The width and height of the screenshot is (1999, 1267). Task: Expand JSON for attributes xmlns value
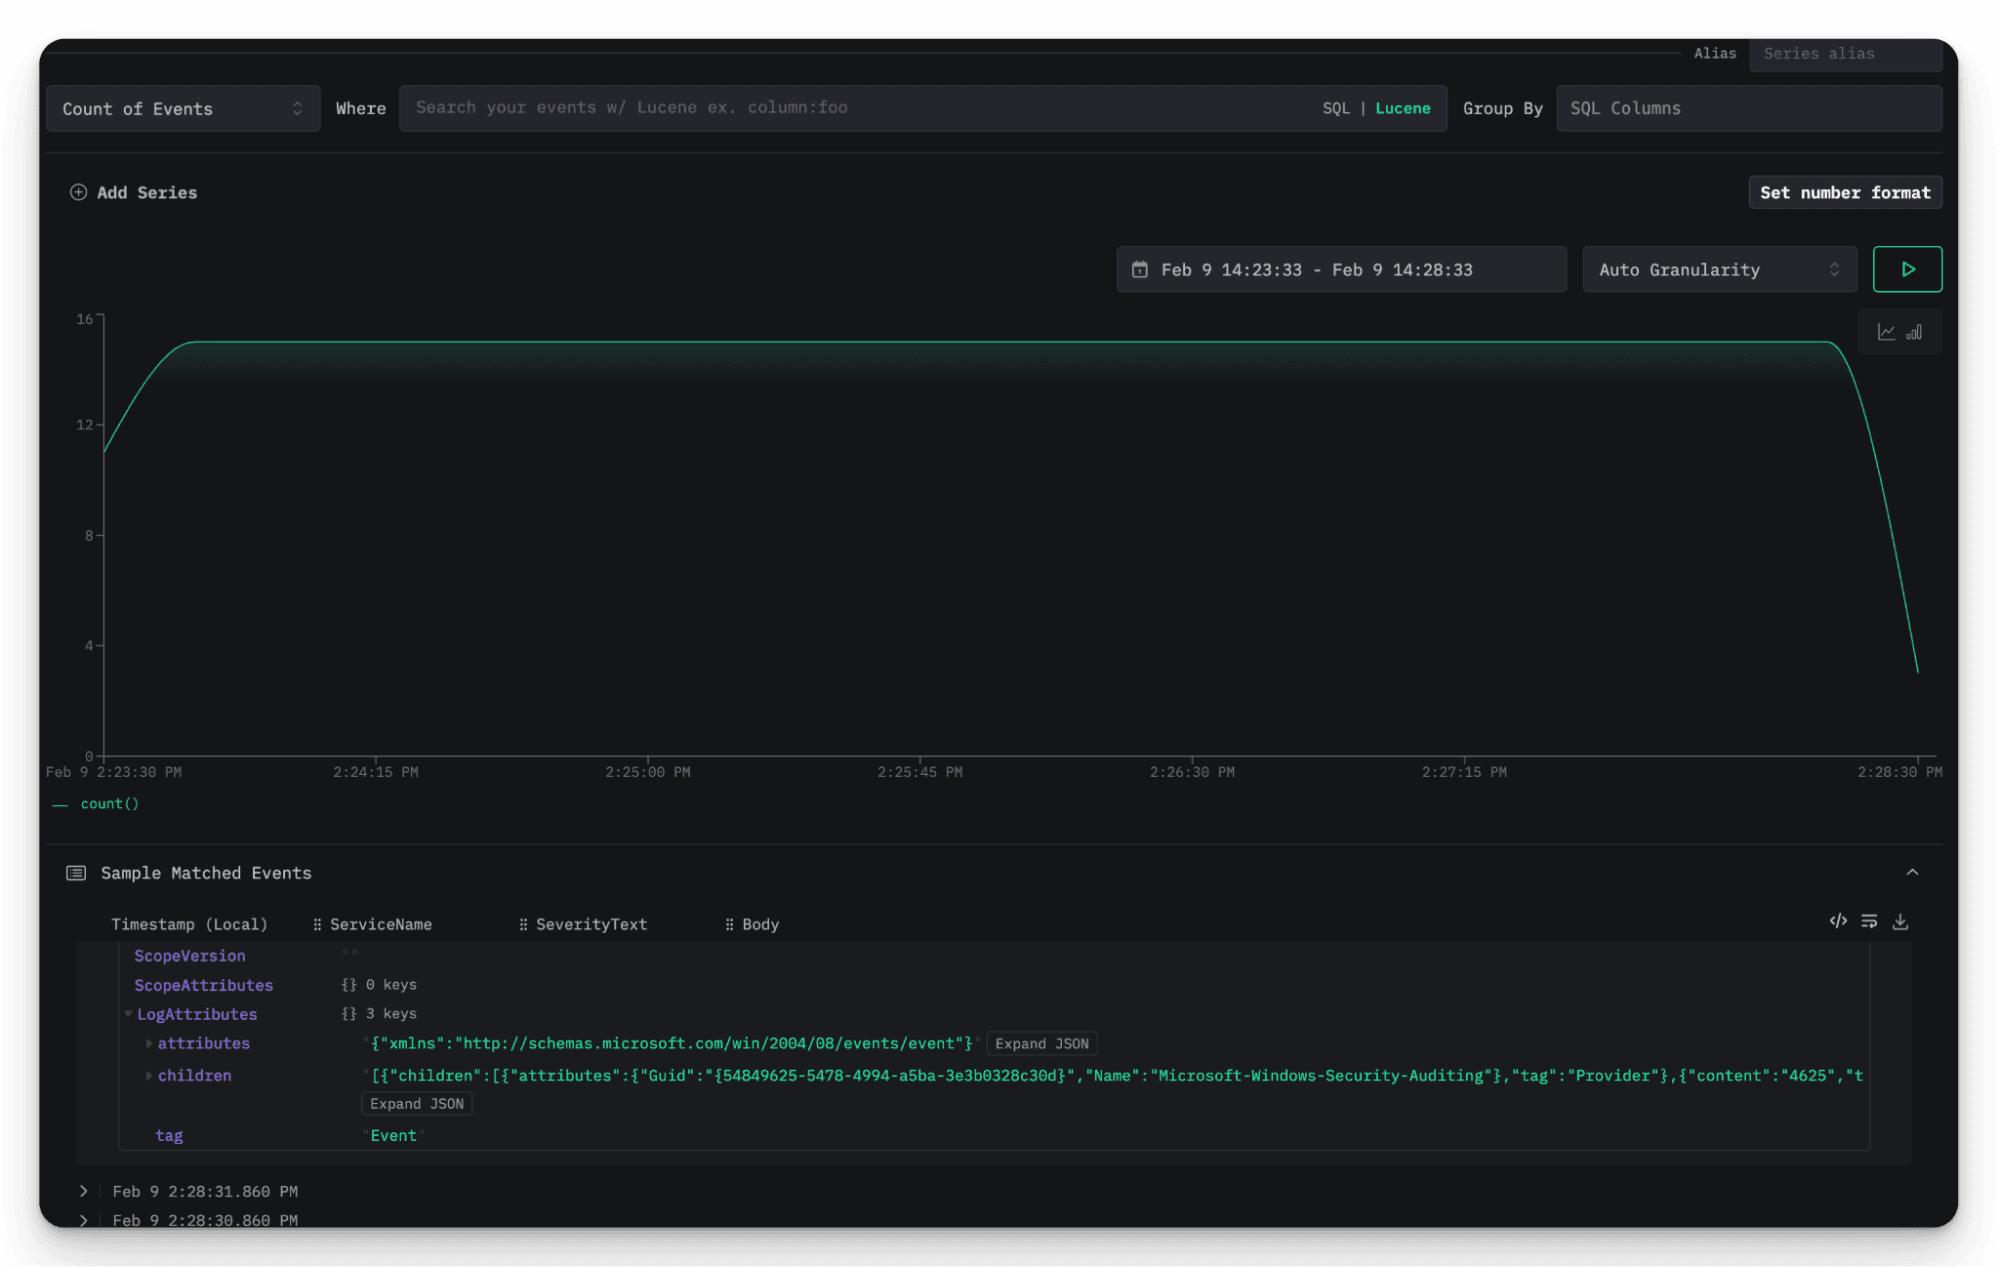[1041, 1044]
